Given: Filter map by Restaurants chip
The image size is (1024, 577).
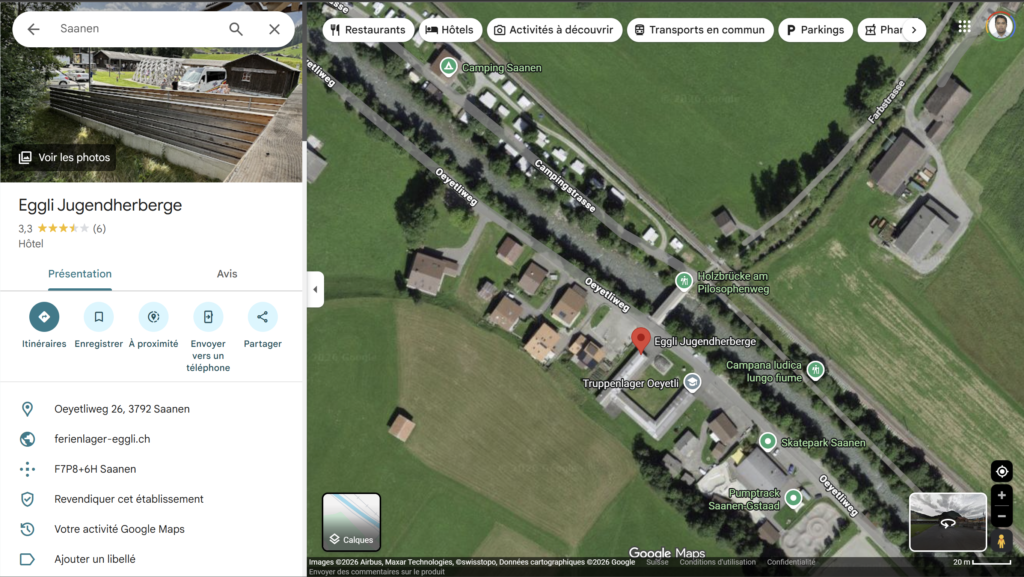Looking at the screenshot, I should pyautogui.click(x=367, y=30).
